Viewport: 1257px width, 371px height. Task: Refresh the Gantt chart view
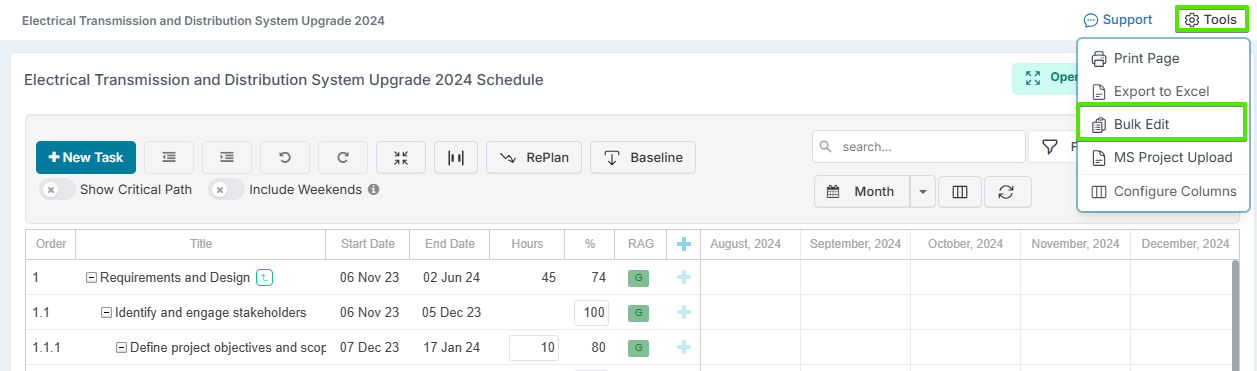pos(1007,191)
